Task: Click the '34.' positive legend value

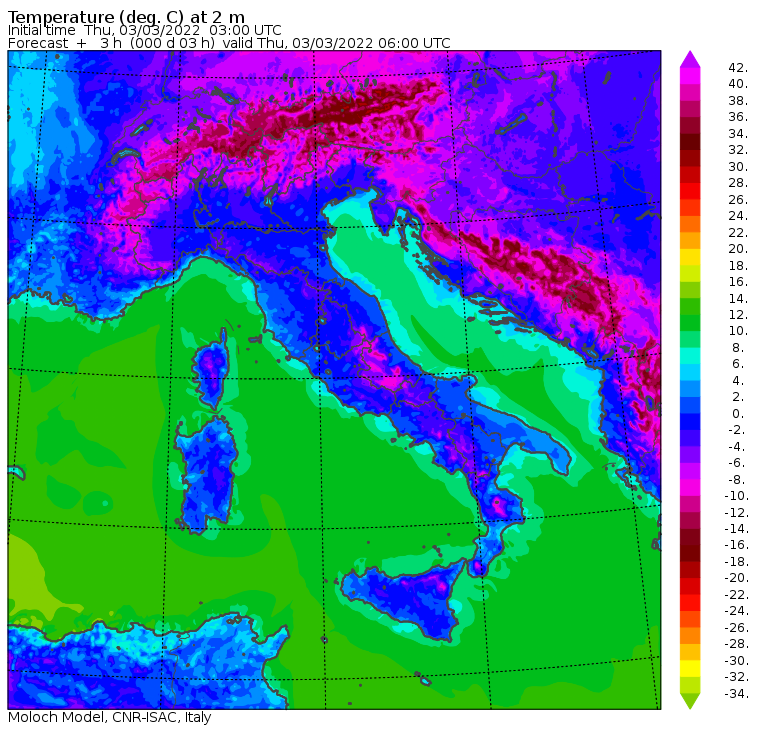Action: coord(738,133)
